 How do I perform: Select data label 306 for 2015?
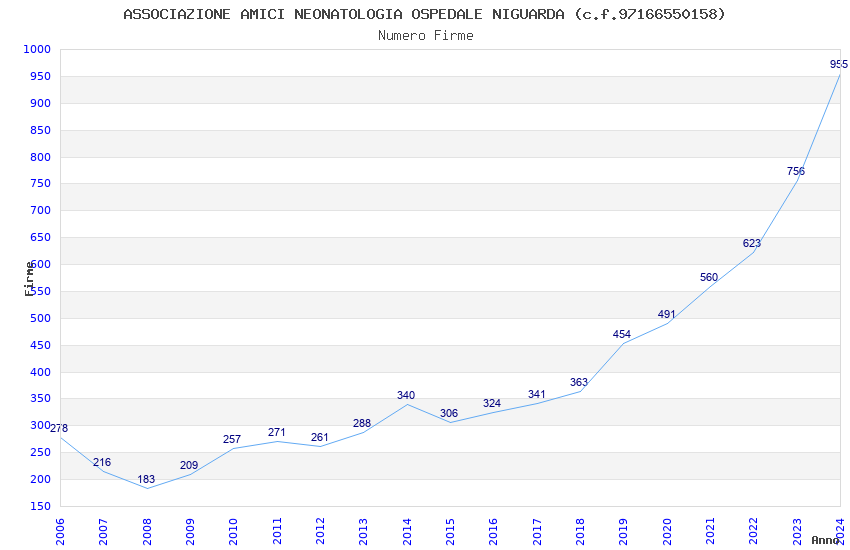pyautogui.click(x=449, y=413)
